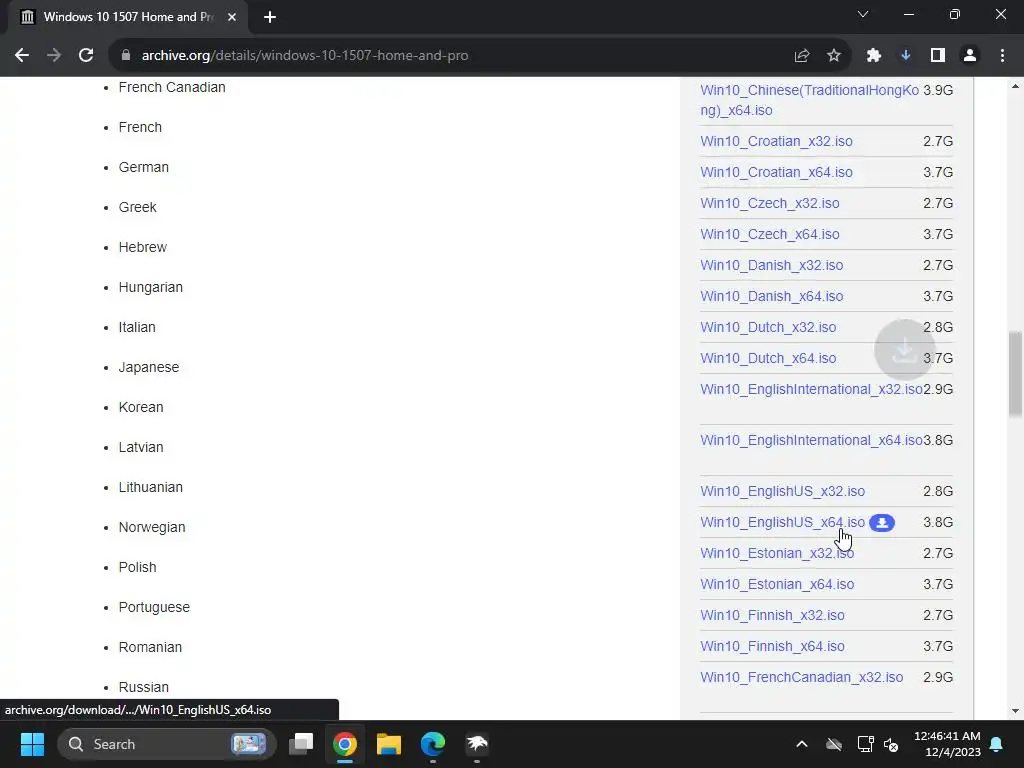Download Win10_Estonian_x64.iso
1024x768 pixels.
(x=777, y=584)
